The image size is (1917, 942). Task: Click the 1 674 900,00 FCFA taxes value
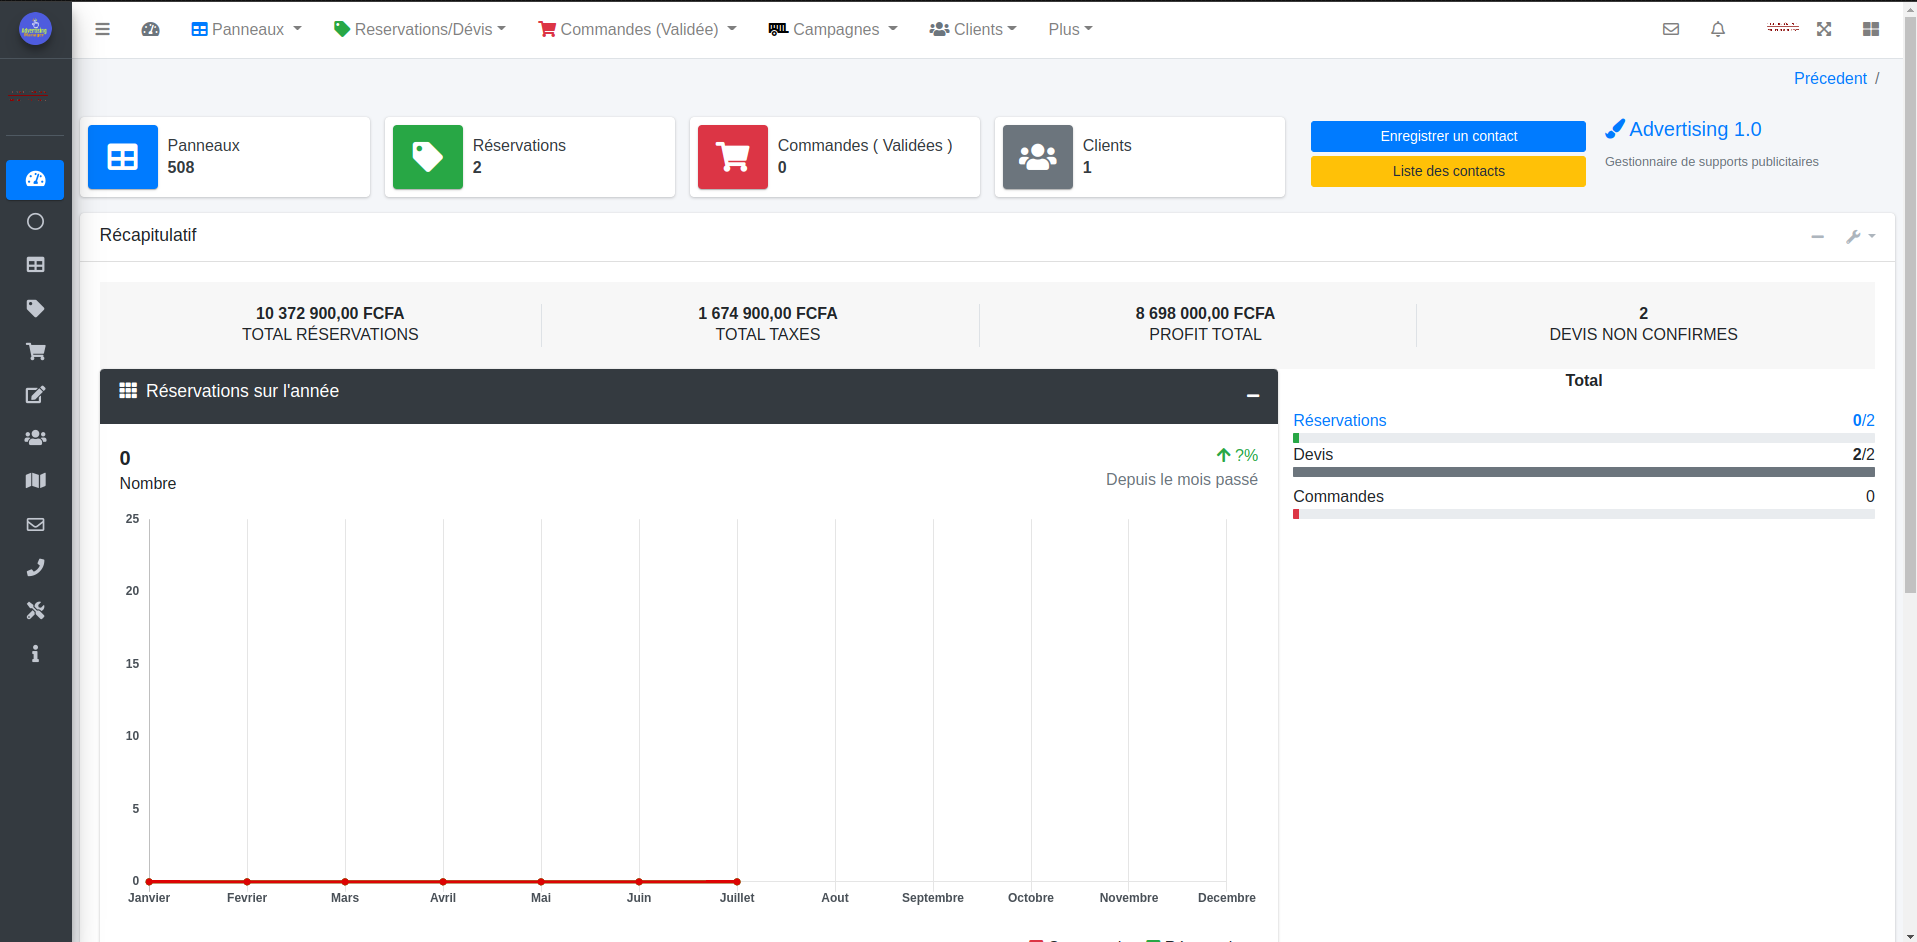[767, 313]
